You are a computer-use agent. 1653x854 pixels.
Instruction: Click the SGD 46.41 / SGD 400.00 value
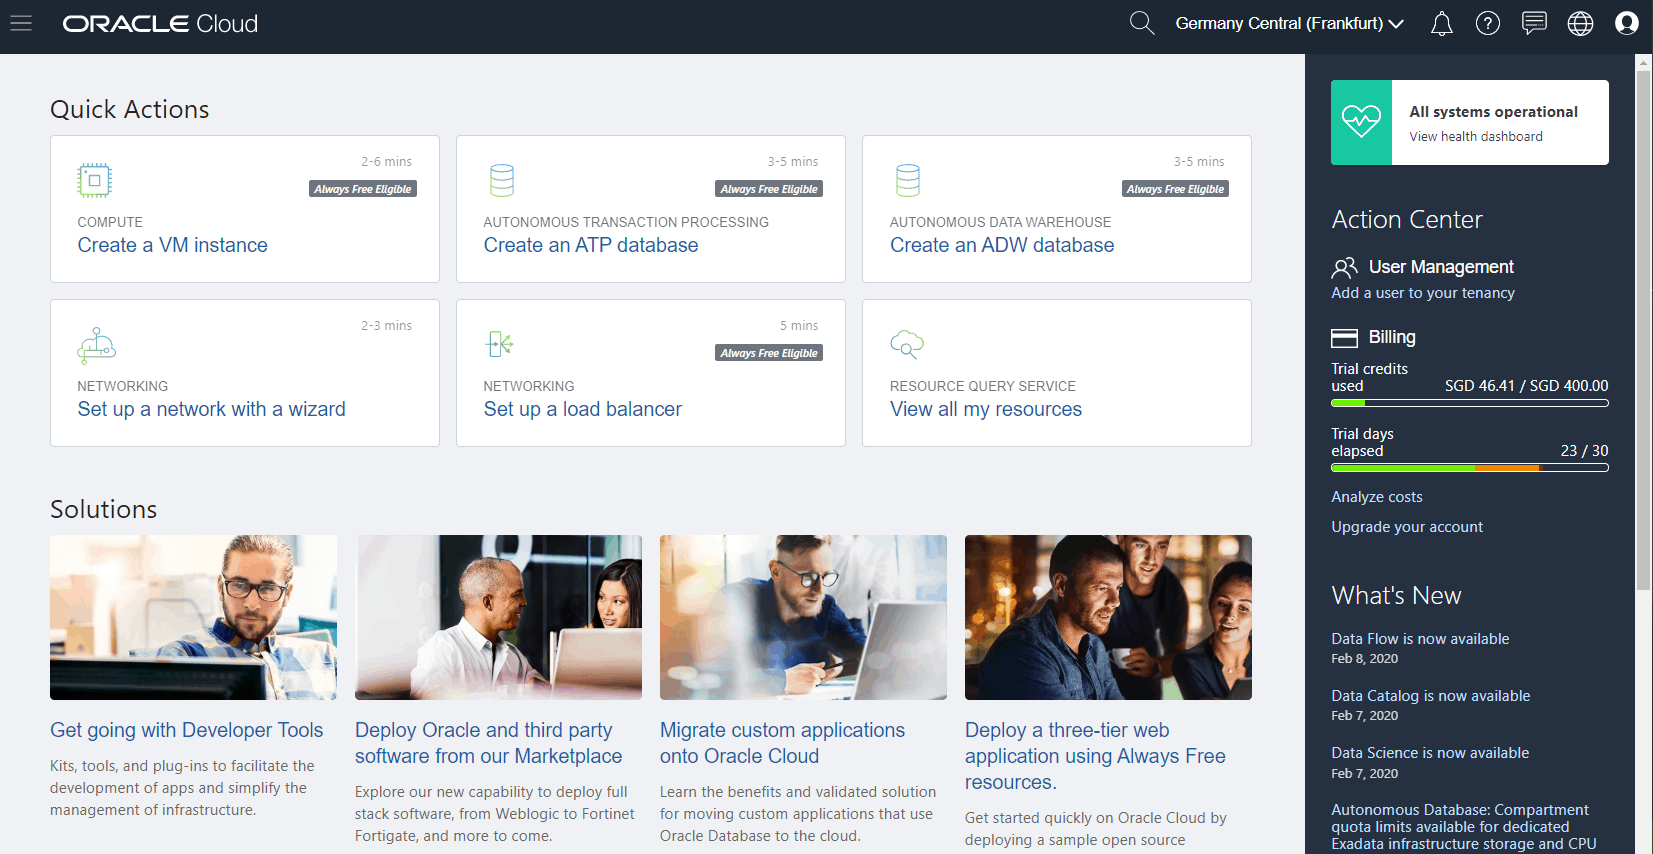click(x=1526, y=386)
